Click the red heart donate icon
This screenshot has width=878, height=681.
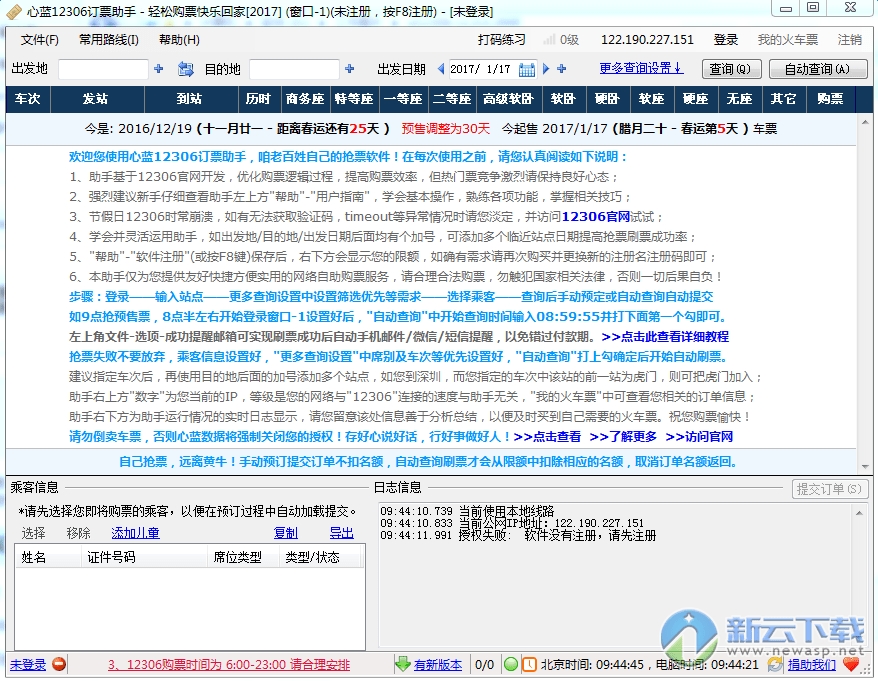[x=851, y=664]
